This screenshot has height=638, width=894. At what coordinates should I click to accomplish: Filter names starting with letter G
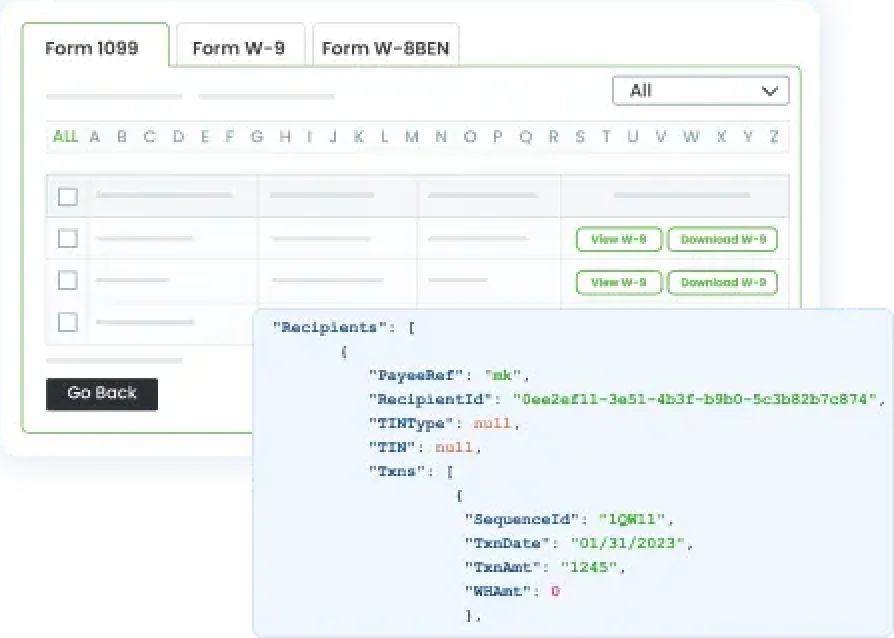pyautogui.click(x=257, y=137)
